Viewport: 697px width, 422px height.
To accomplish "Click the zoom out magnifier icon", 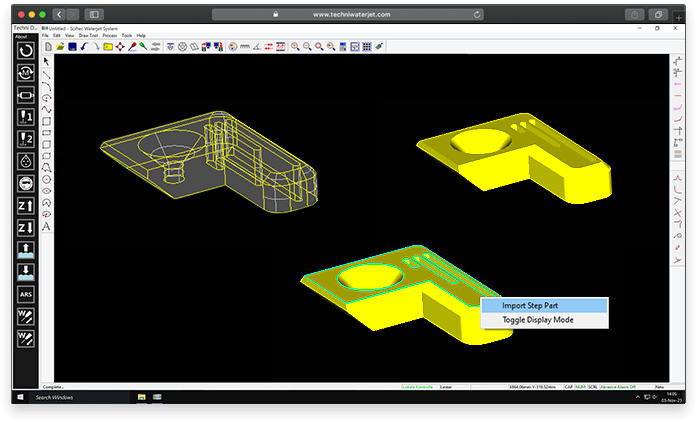I will point(307,47).
